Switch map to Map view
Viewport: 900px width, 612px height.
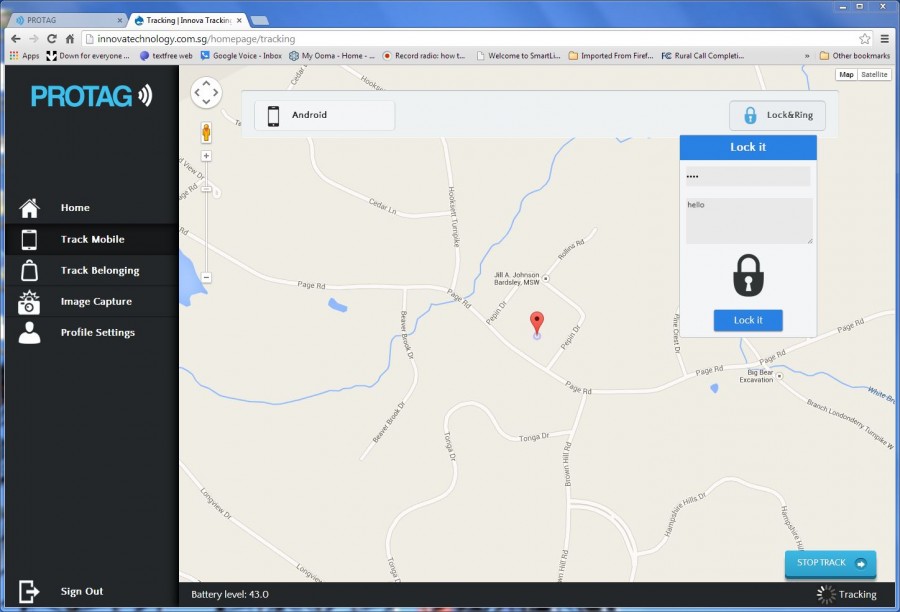[846, 74]
